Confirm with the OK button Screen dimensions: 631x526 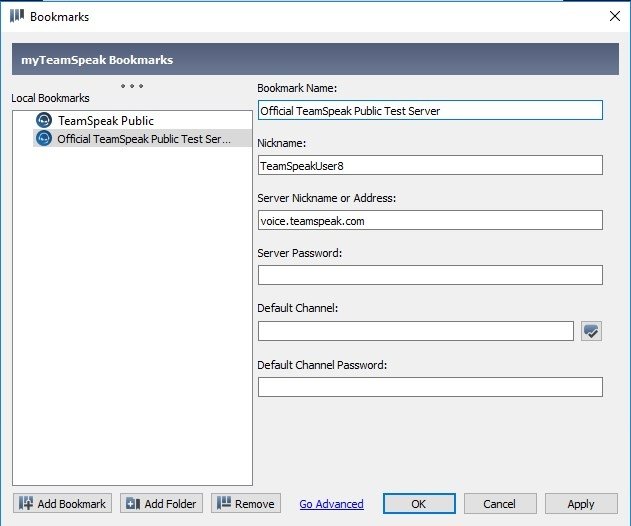[419, 503]
